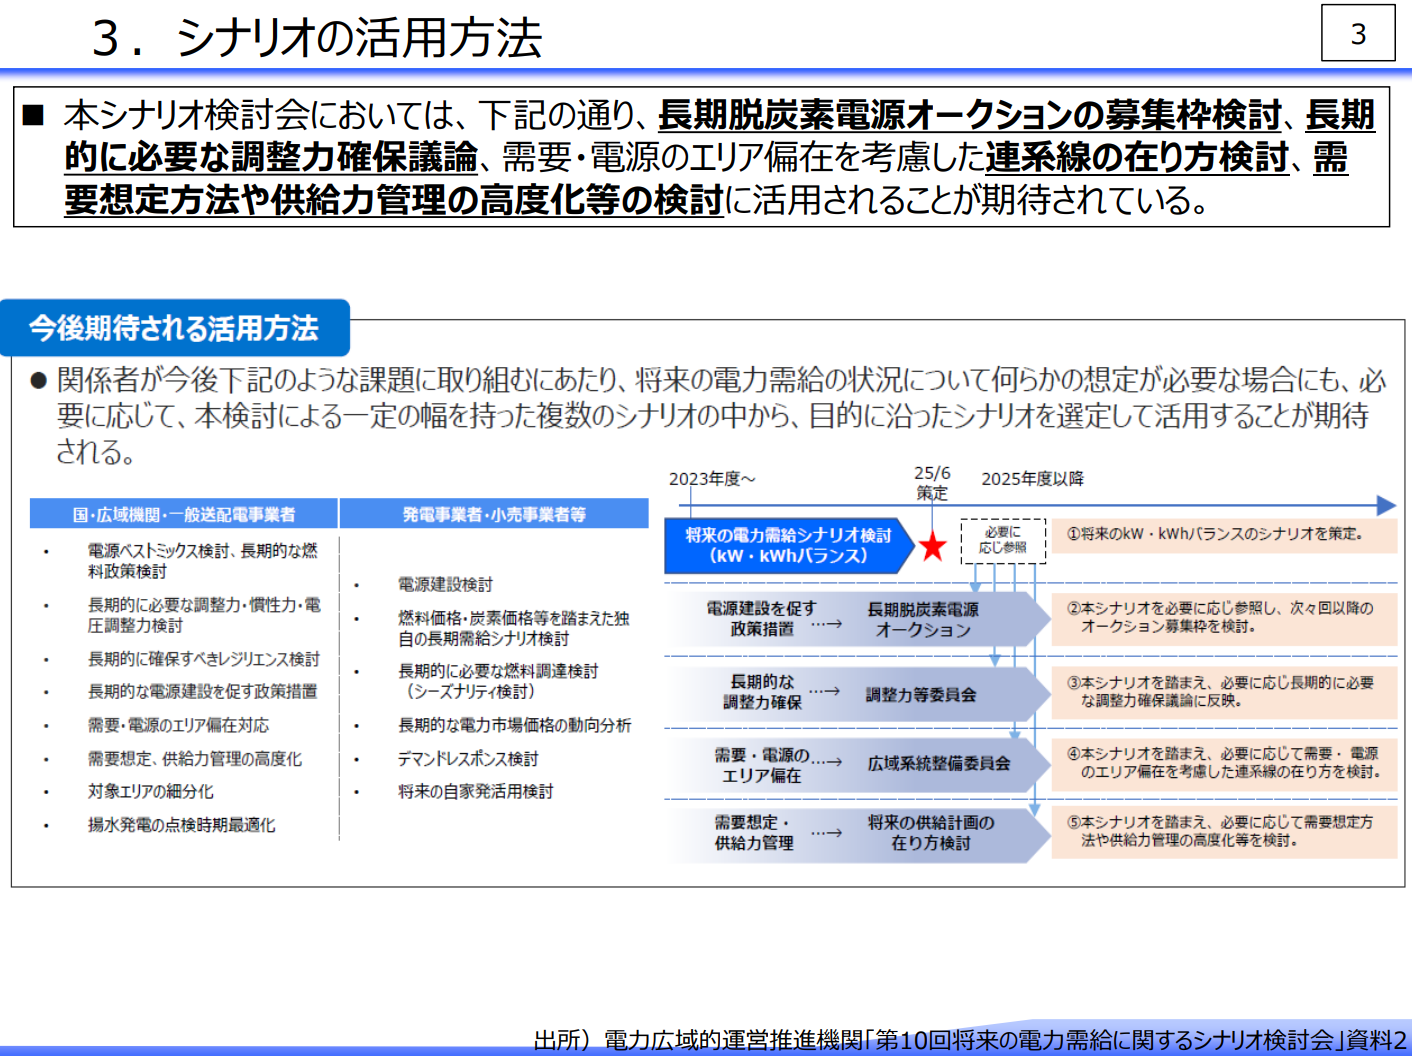Viewport: 1412px width, 1056px height.
Task: Select the text 長期脱炭素電源オークション in the flow chart
Action: [x=923, y=619]
